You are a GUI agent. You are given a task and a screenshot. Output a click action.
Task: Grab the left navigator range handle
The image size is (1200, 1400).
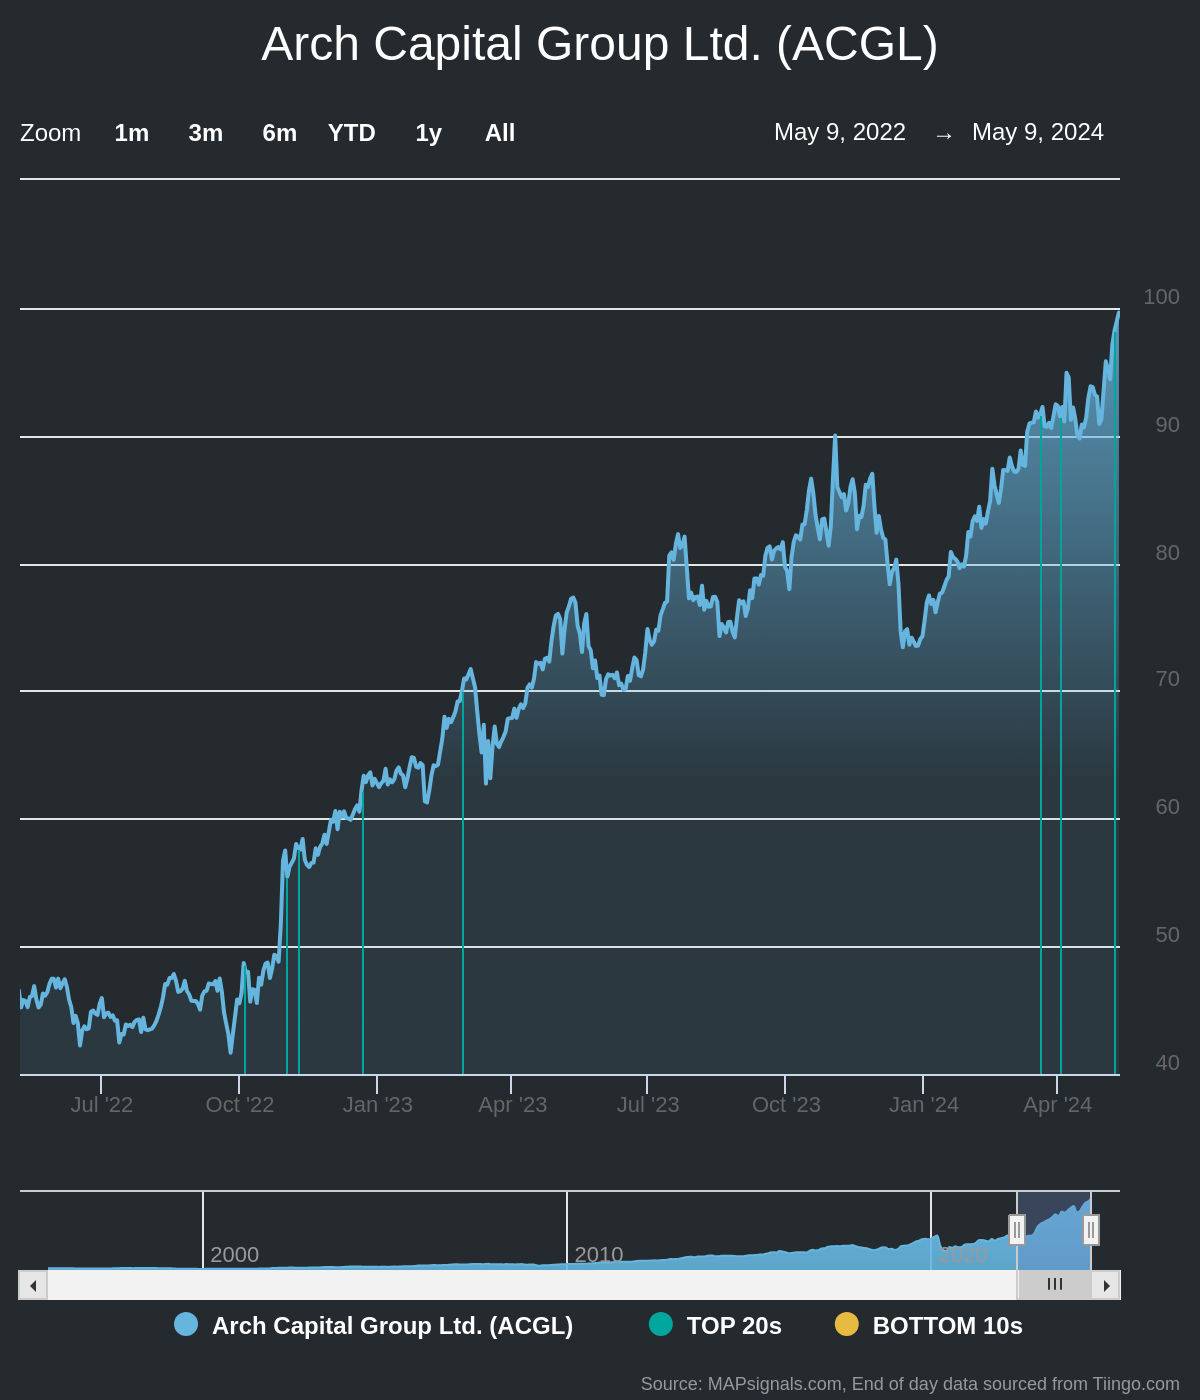[x=1017, y=1230]
